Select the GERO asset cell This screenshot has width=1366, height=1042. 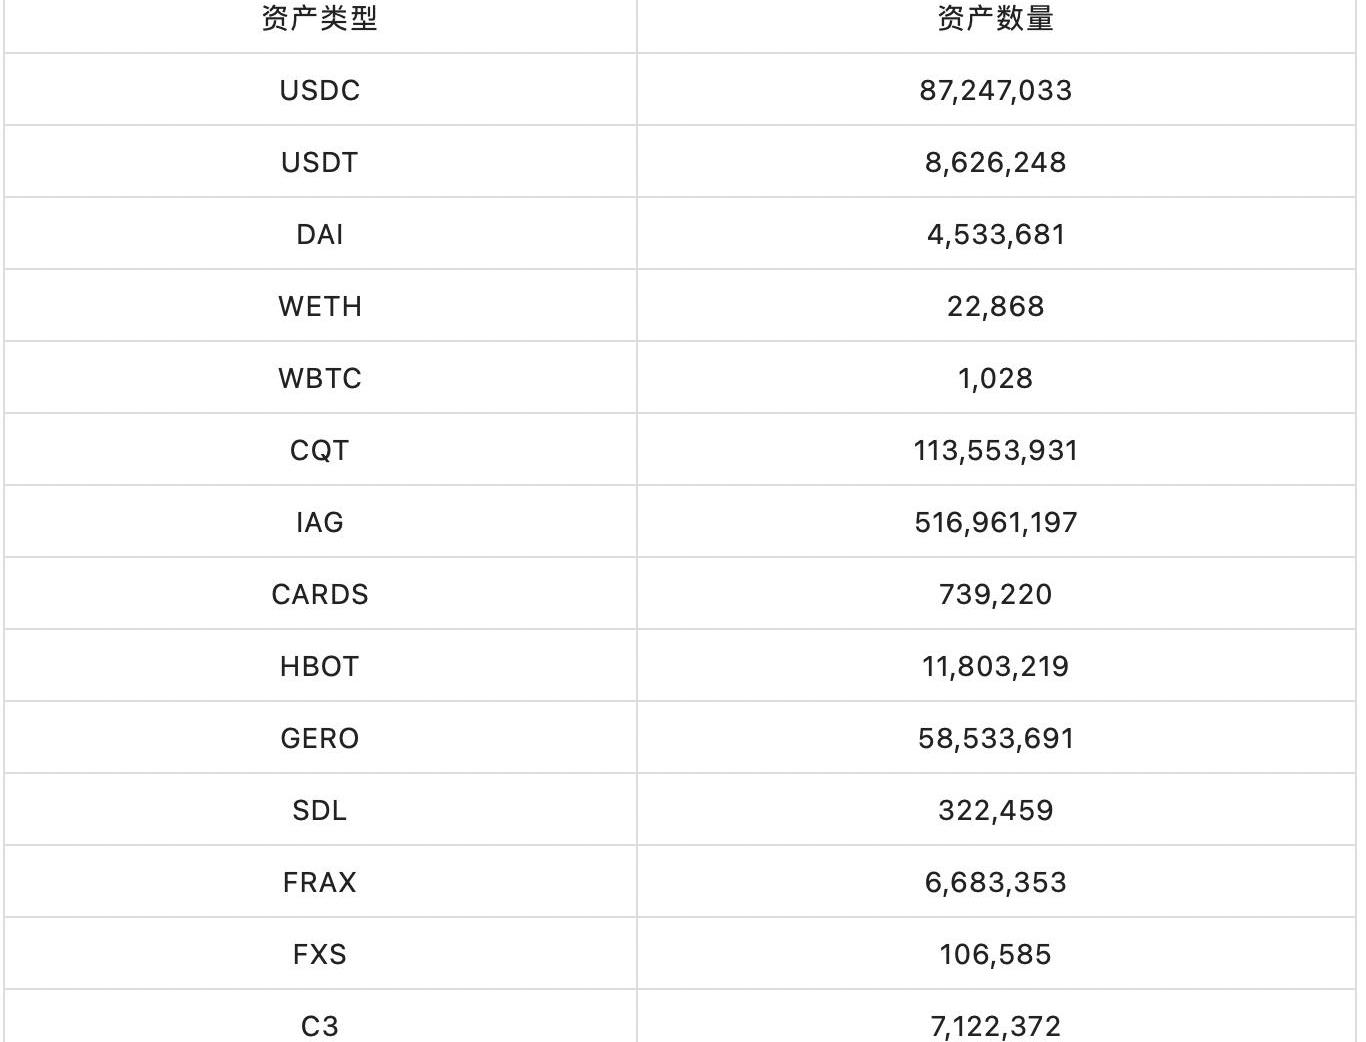click(x=320, y=738)
